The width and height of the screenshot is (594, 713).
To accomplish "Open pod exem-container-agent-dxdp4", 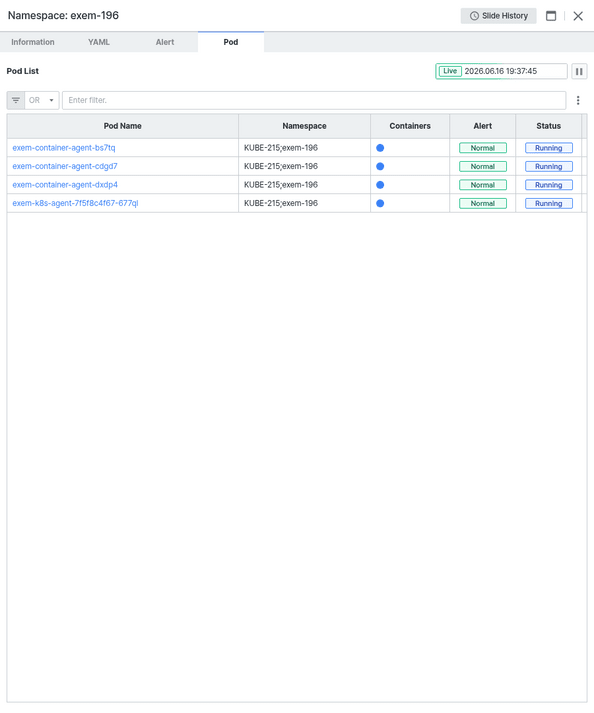I will tap(65, 185).
